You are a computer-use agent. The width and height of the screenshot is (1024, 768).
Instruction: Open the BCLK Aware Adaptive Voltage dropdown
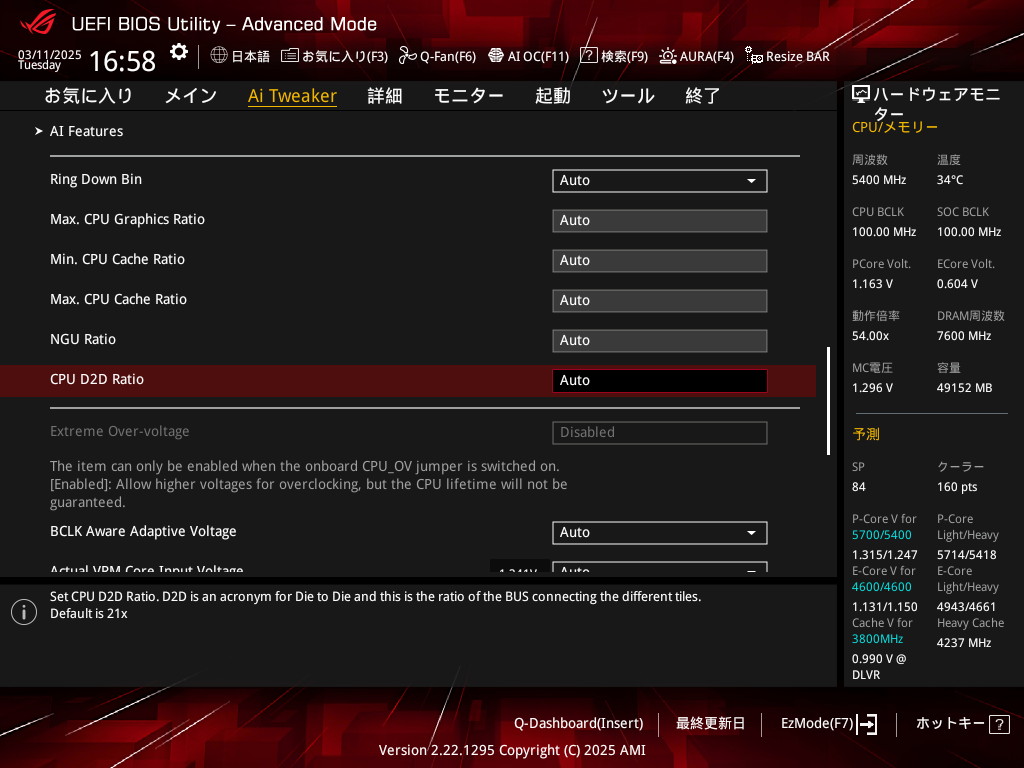660,532
